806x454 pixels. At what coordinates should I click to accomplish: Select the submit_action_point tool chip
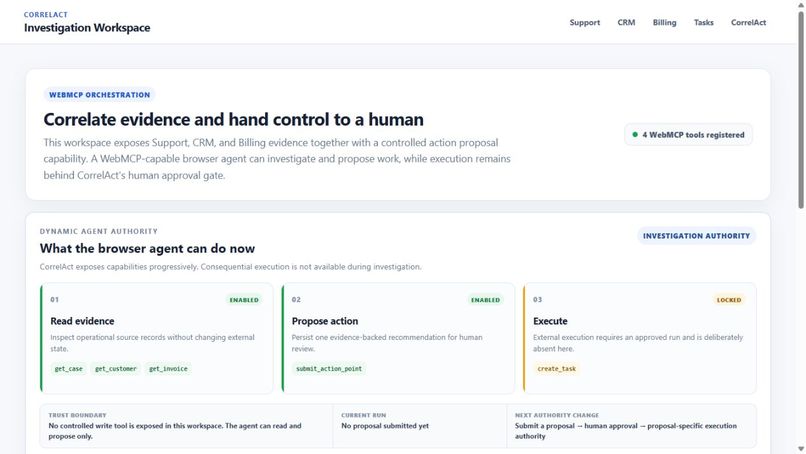coord(329,369)
